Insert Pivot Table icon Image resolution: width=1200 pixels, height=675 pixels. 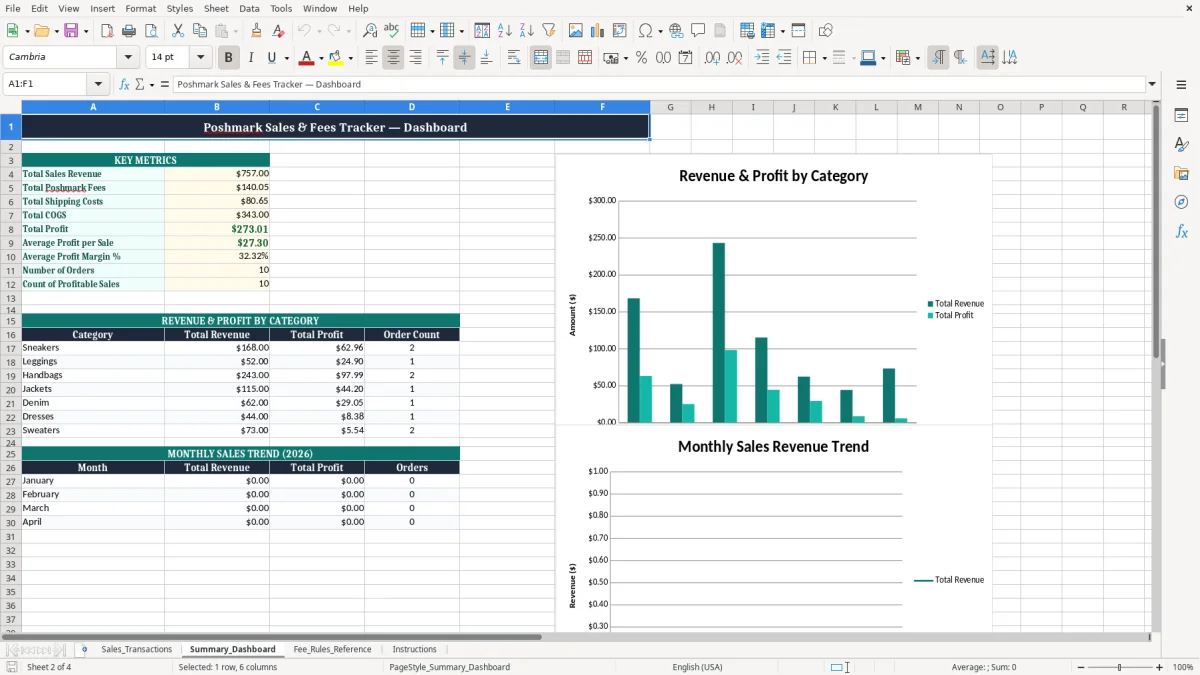pyautogui.click(x=620, y=31)
